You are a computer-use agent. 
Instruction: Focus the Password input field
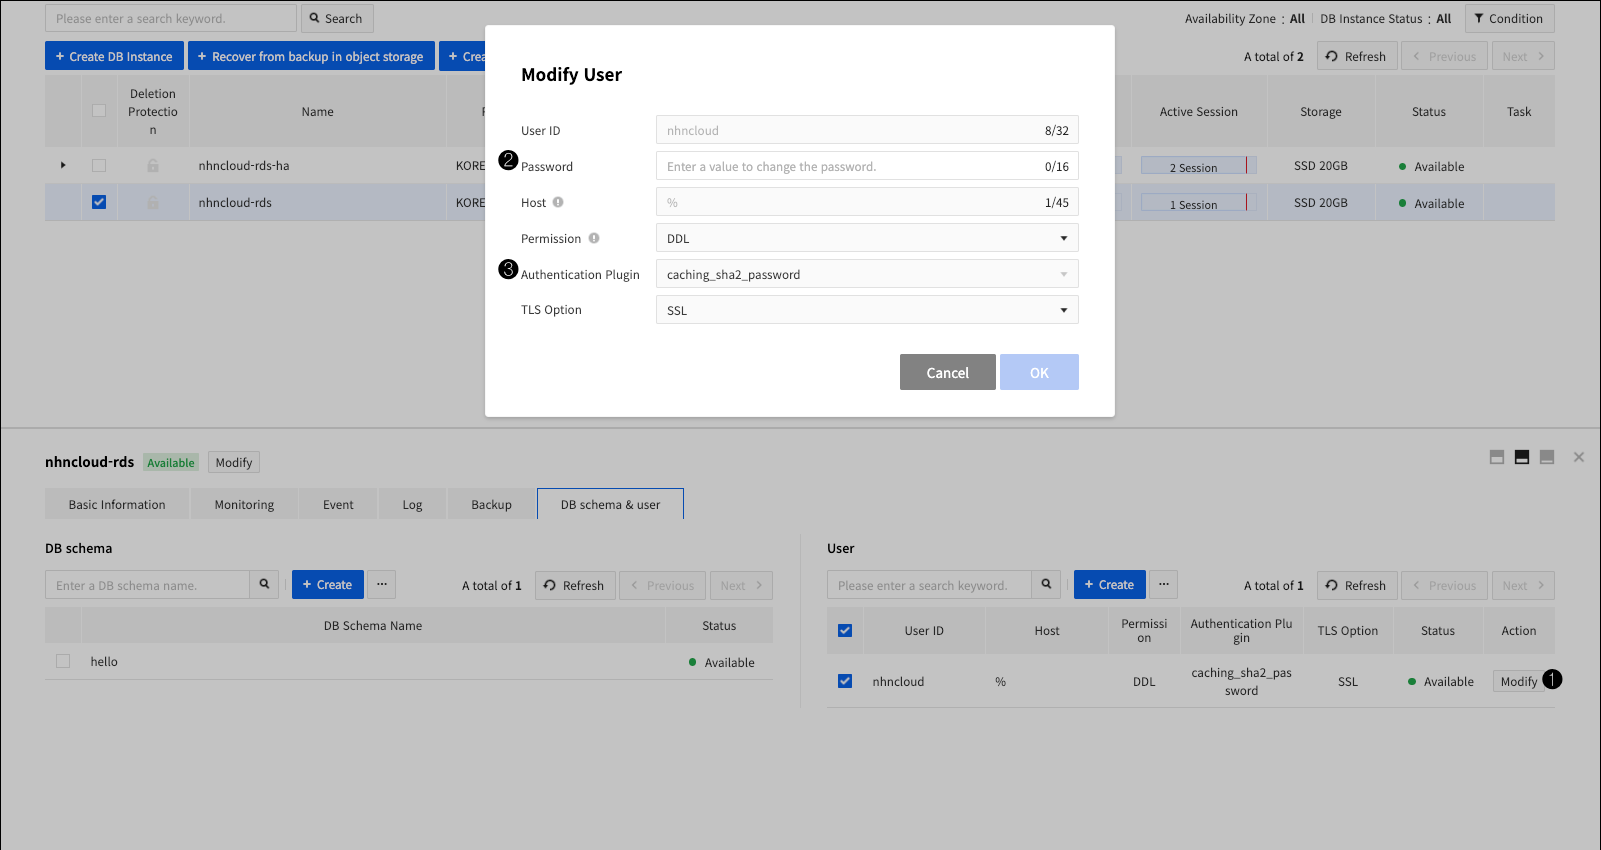pyautogui.click(x=867, y=166)
